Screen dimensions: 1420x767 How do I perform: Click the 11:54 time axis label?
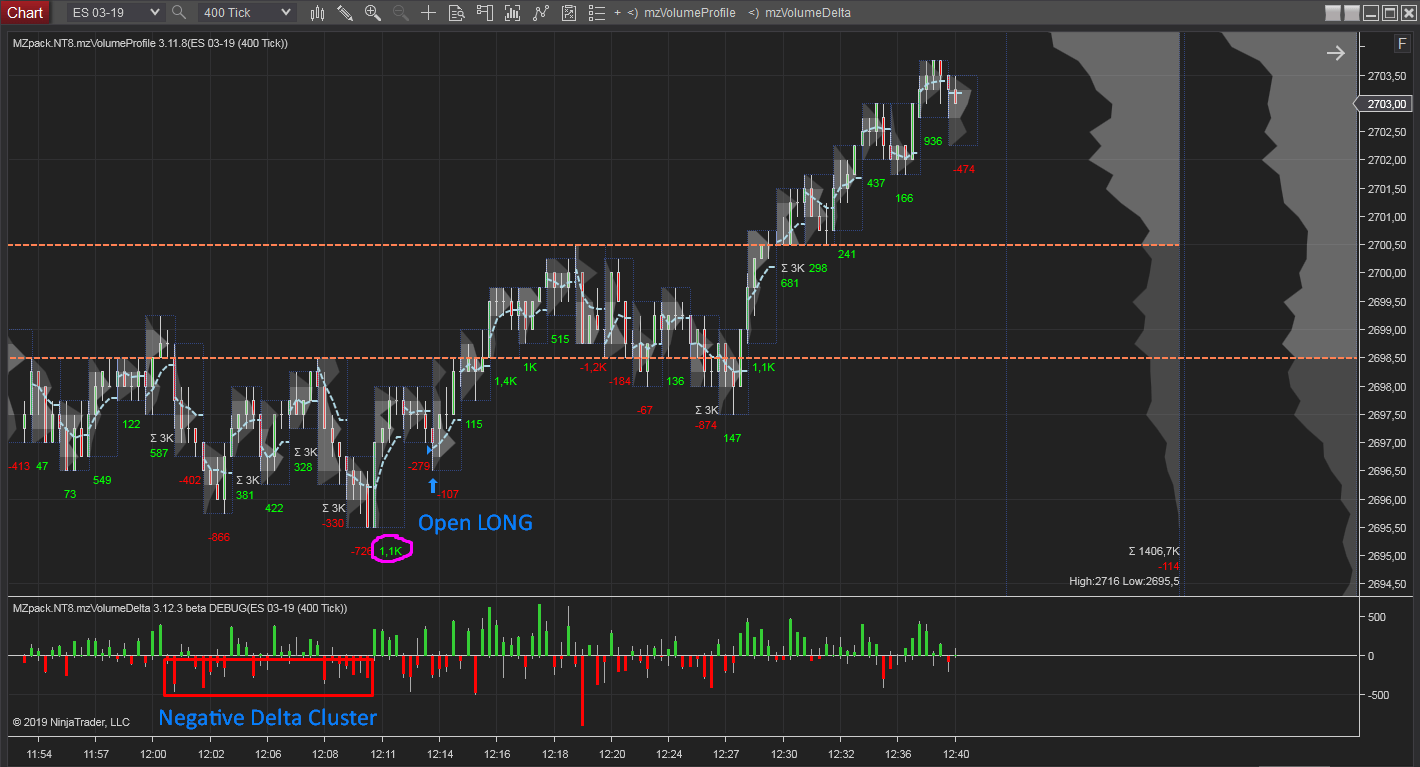pyautogui.click(x=39, y=754)
